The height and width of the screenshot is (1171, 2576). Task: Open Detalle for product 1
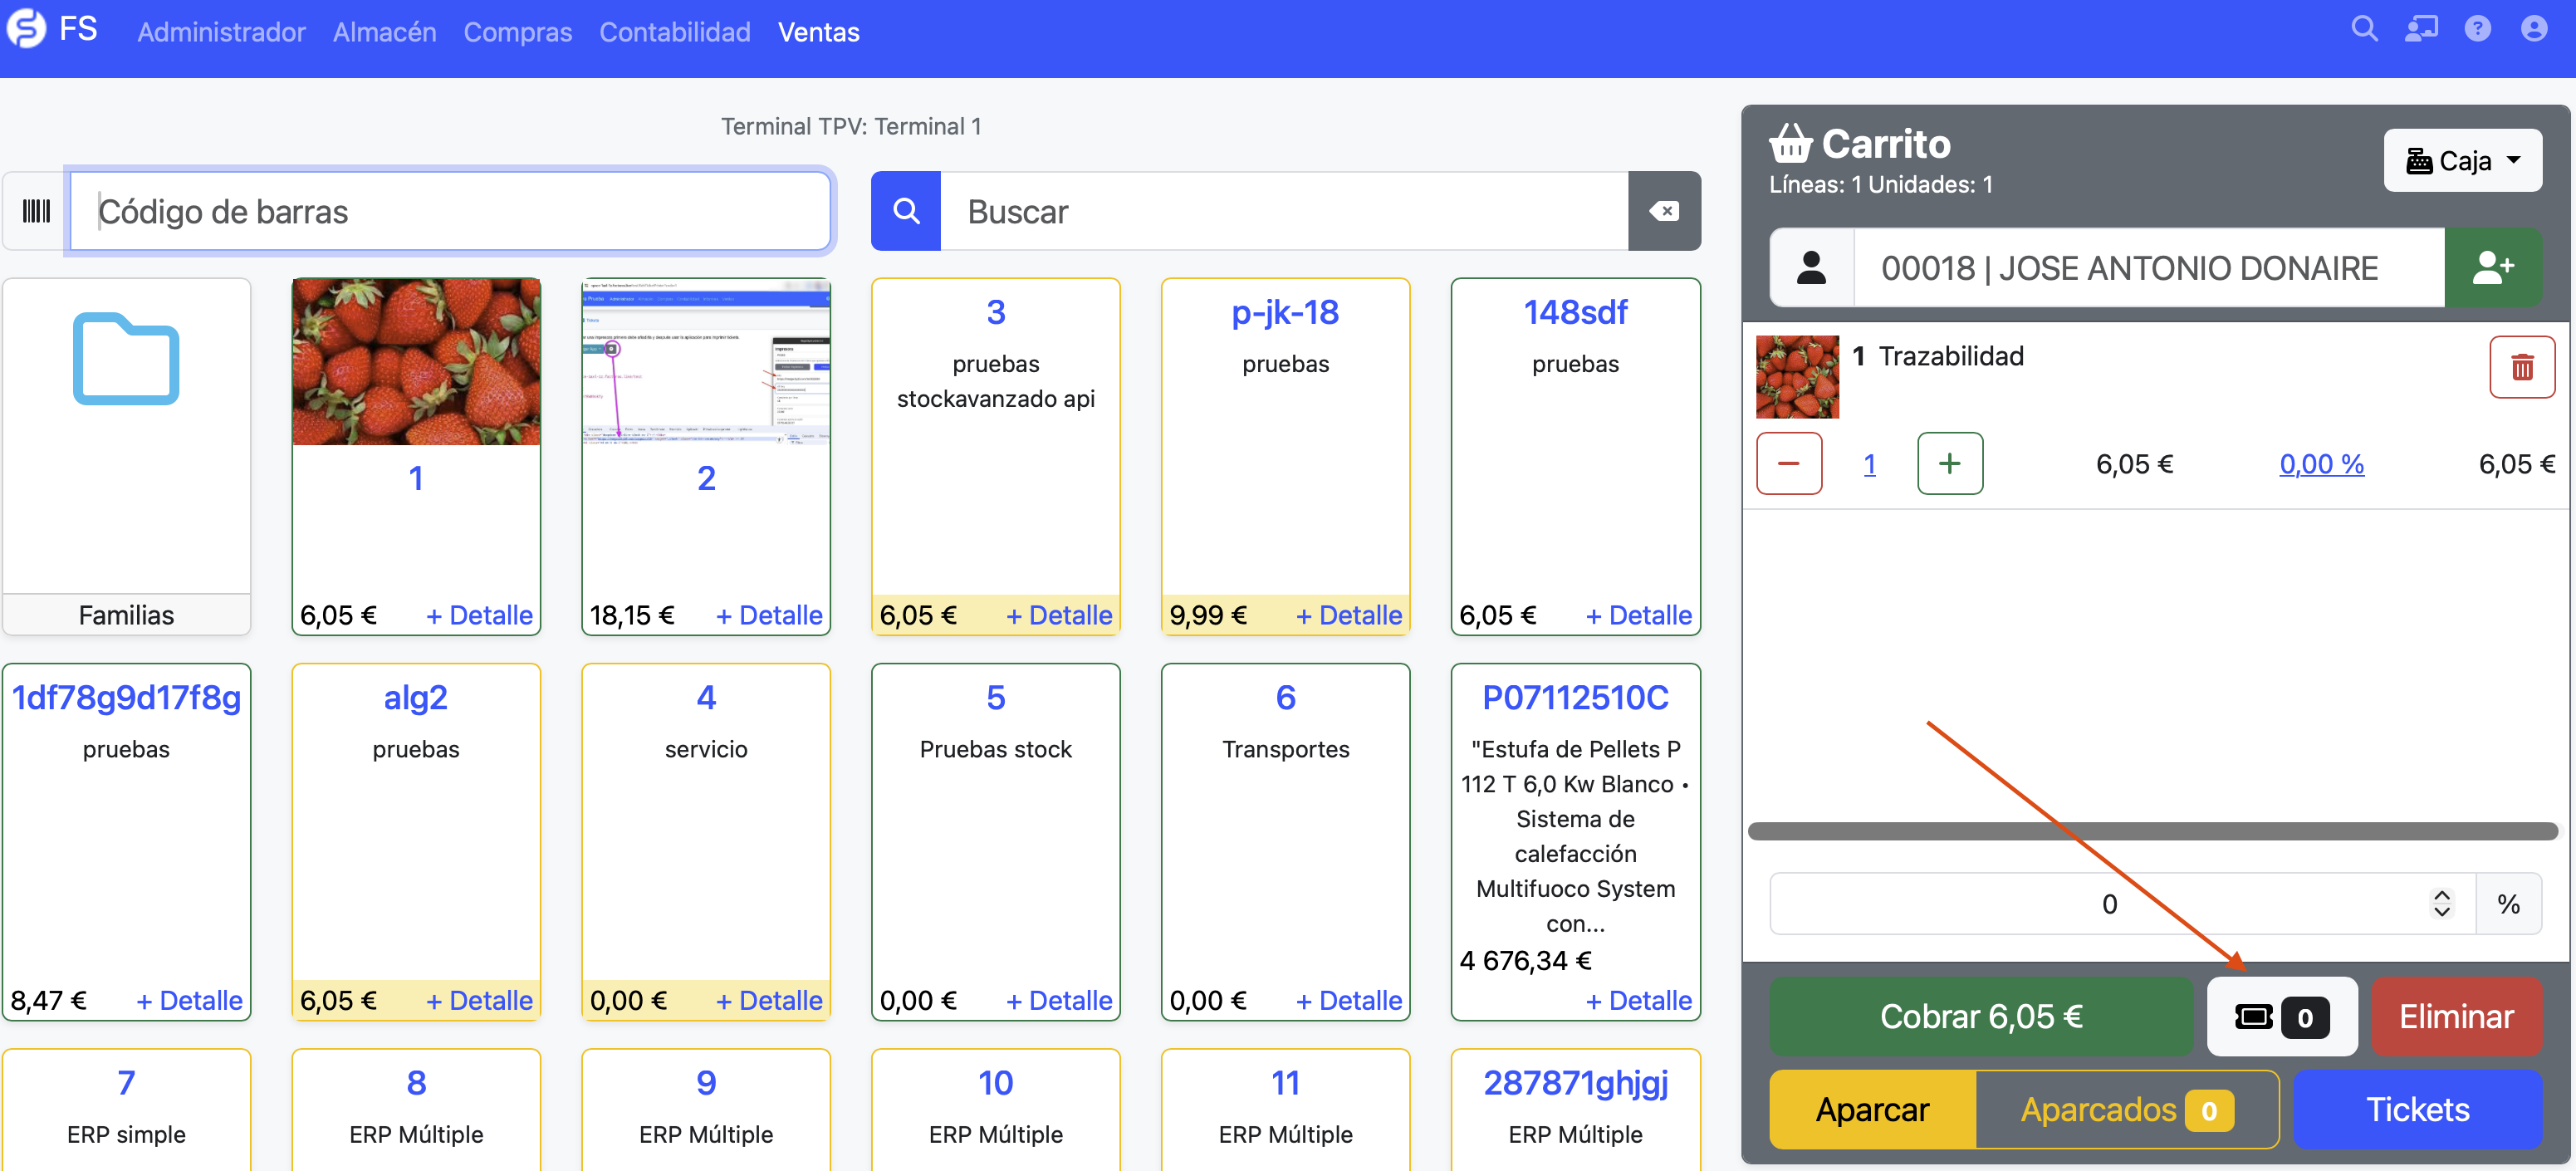(479, 615)
